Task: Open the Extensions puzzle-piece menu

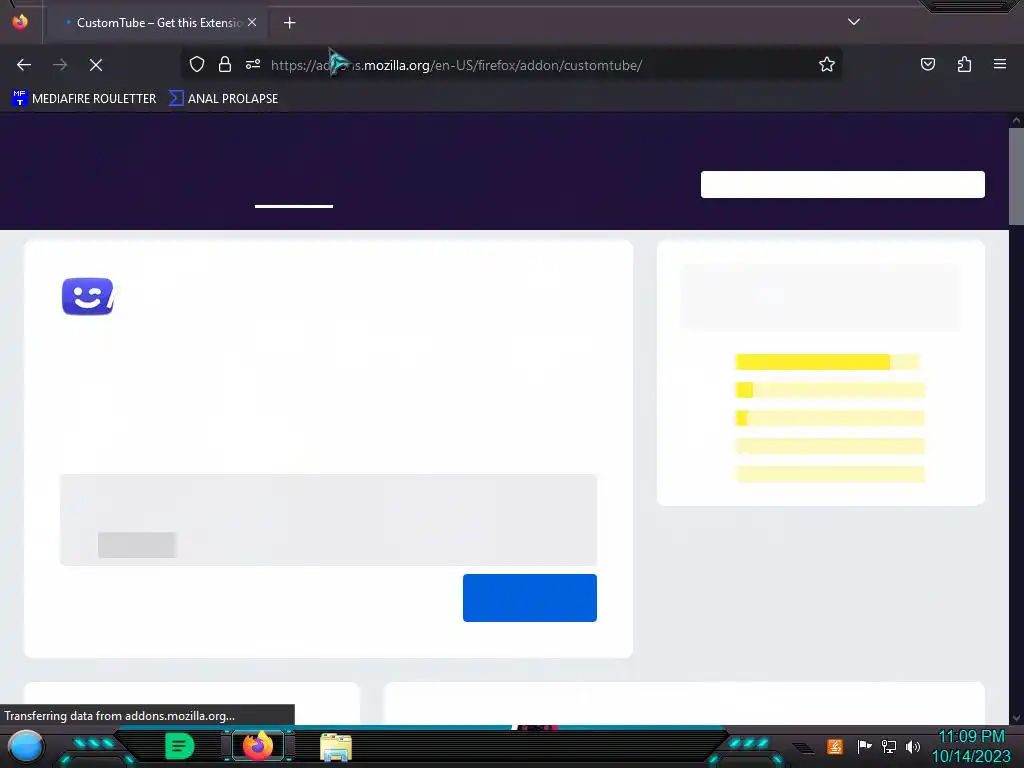Action: pos(964,65)
